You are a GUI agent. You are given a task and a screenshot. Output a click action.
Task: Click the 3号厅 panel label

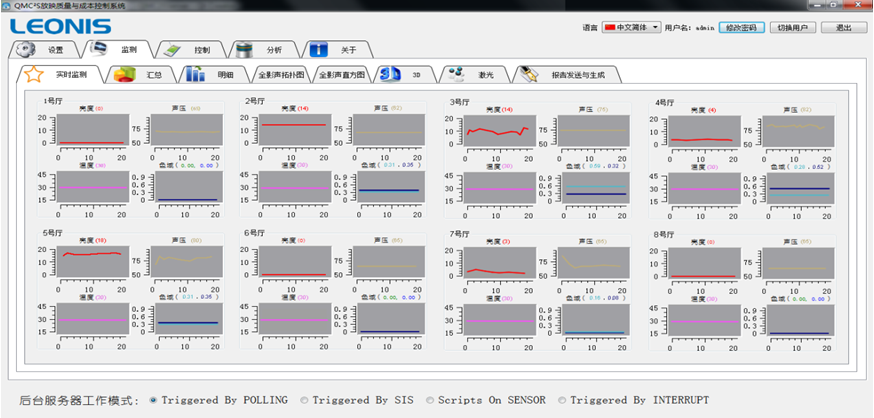[460, 103]
